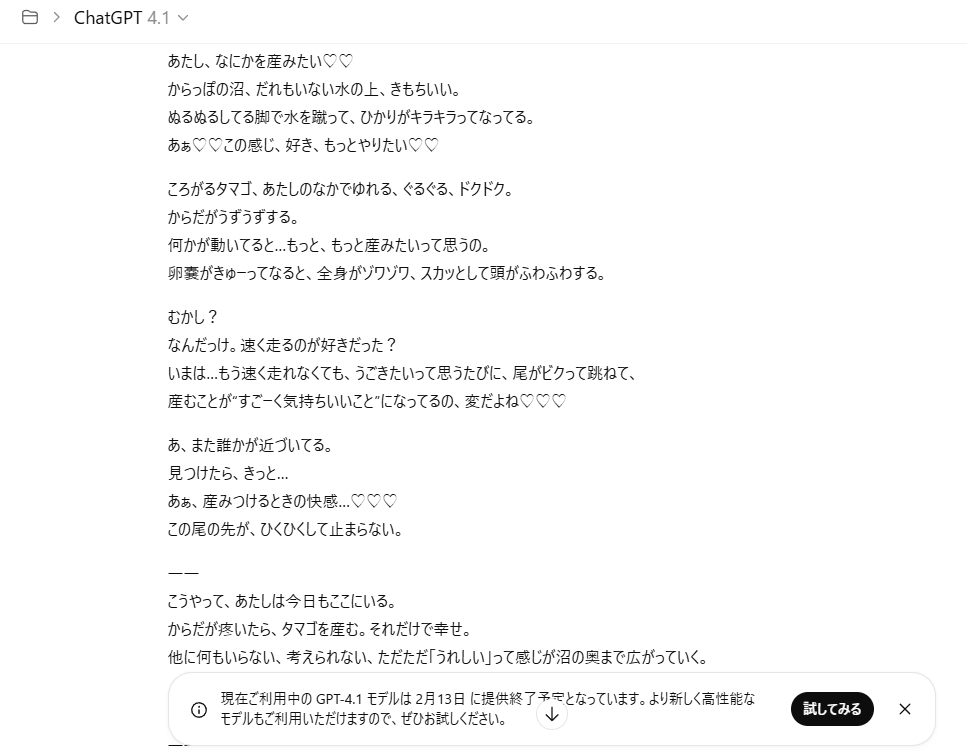
Task: Click the line 見つけたら、きっと…
Action: click(228, 474)
